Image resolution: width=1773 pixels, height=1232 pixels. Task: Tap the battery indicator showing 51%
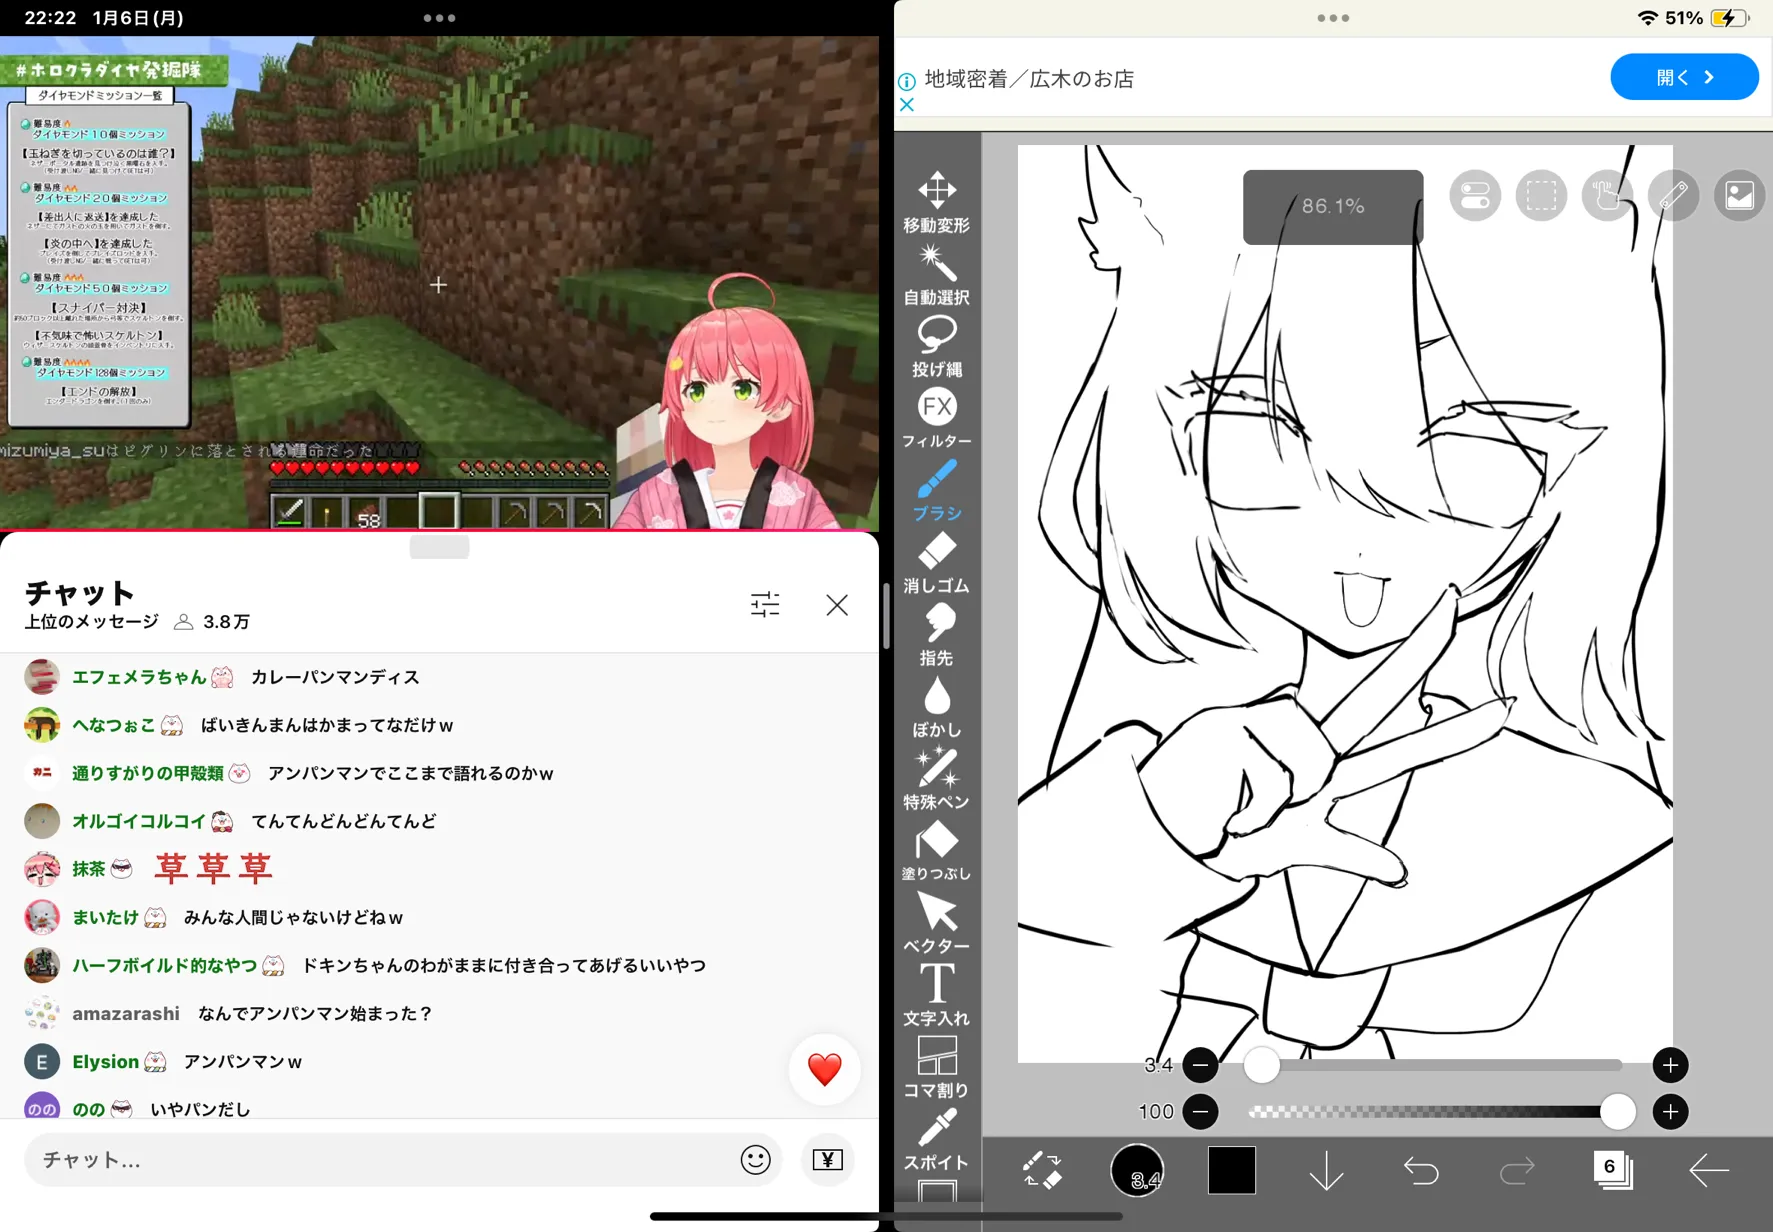point(1707,18)
